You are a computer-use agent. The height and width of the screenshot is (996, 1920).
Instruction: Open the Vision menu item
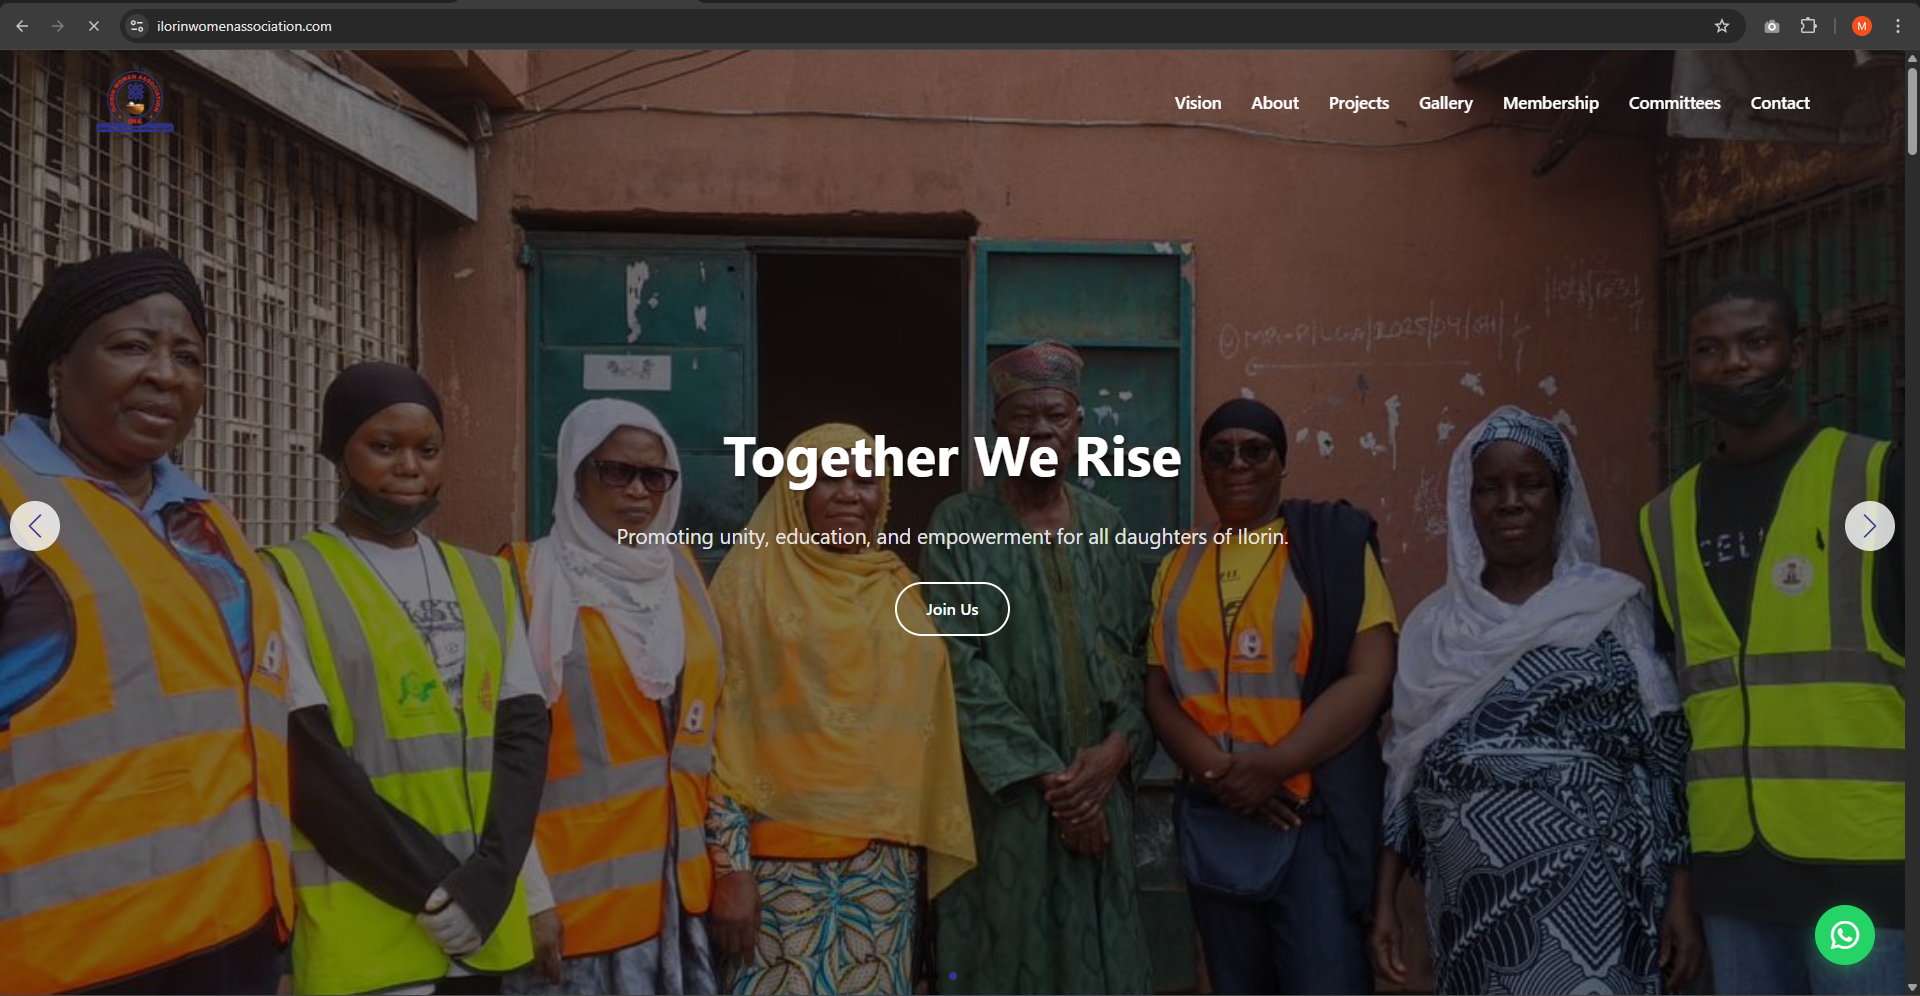click(1197, 103)
